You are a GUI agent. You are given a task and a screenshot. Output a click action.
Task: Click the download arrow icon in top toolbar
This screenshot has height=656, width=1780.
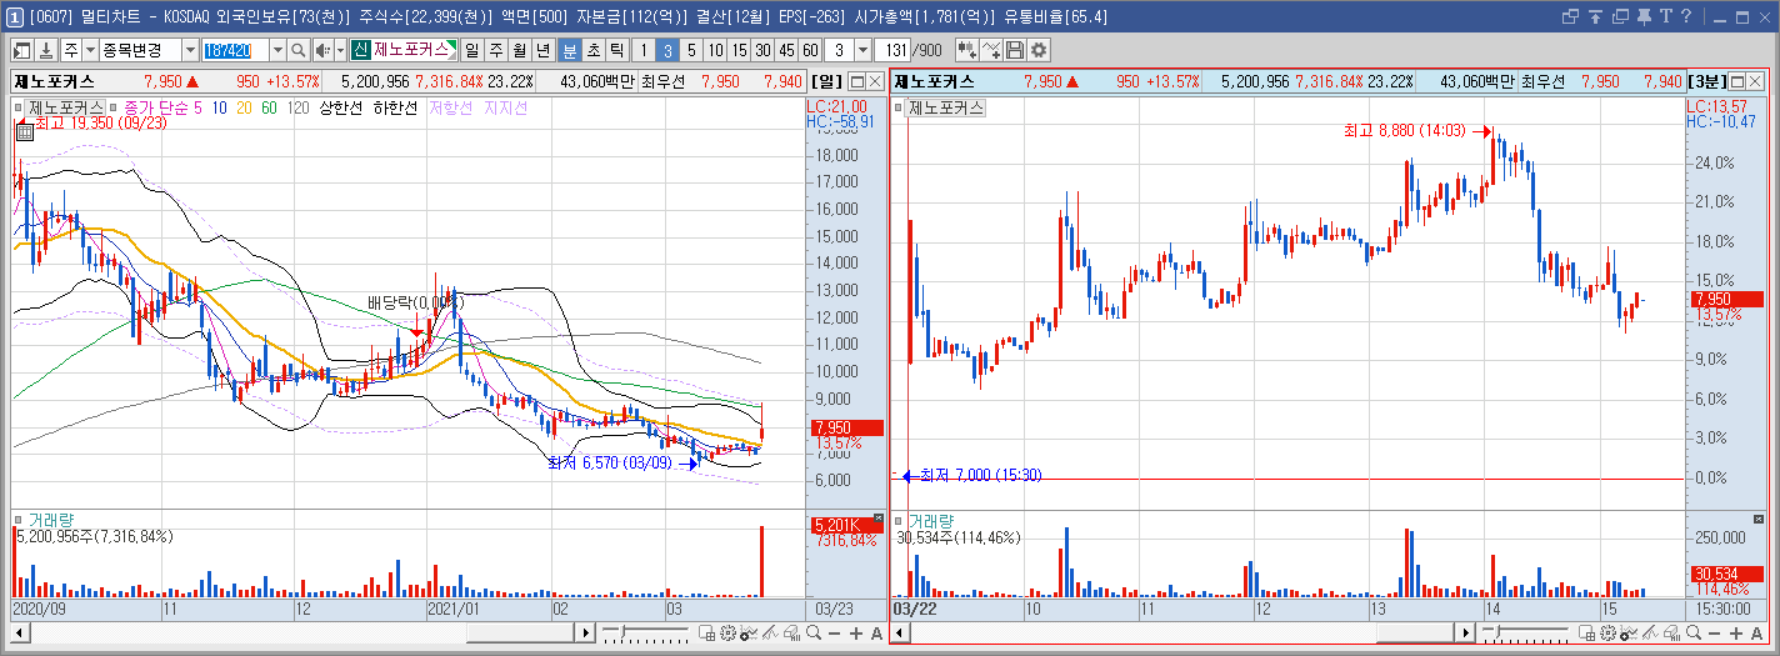tap(45, 50)
